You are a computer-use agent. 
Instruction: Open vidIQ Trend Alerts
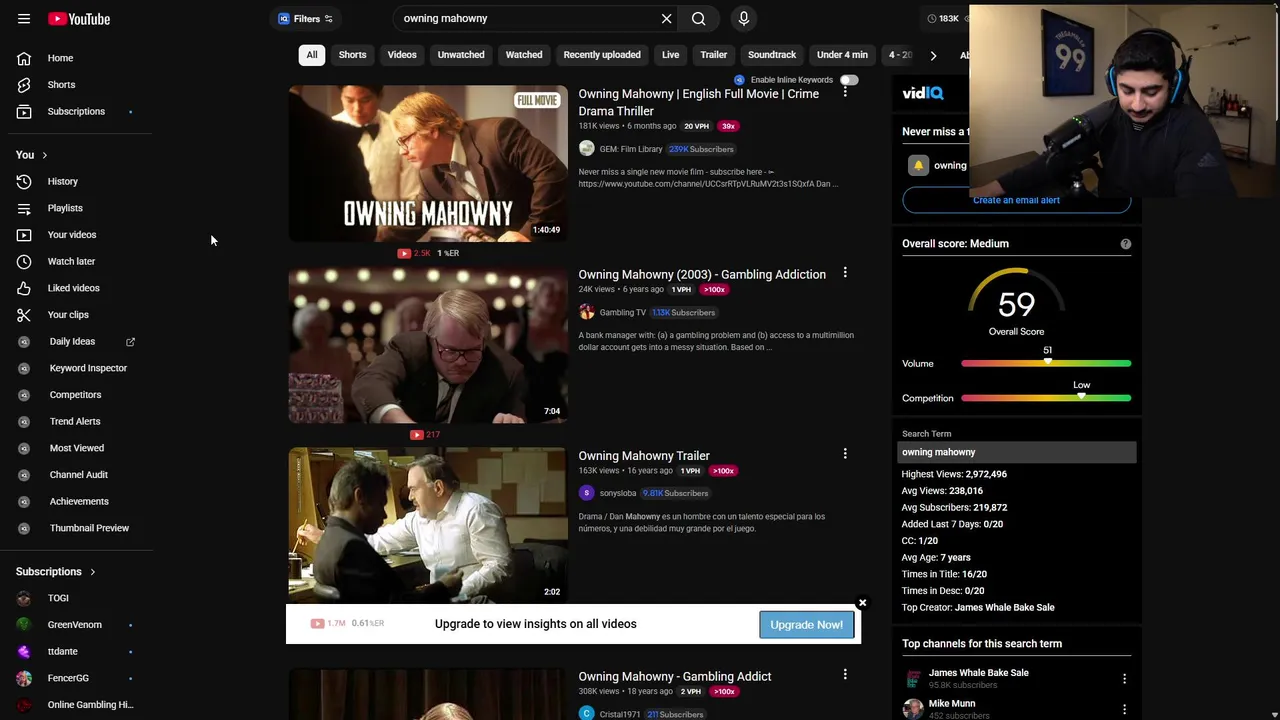coord(76,421)
